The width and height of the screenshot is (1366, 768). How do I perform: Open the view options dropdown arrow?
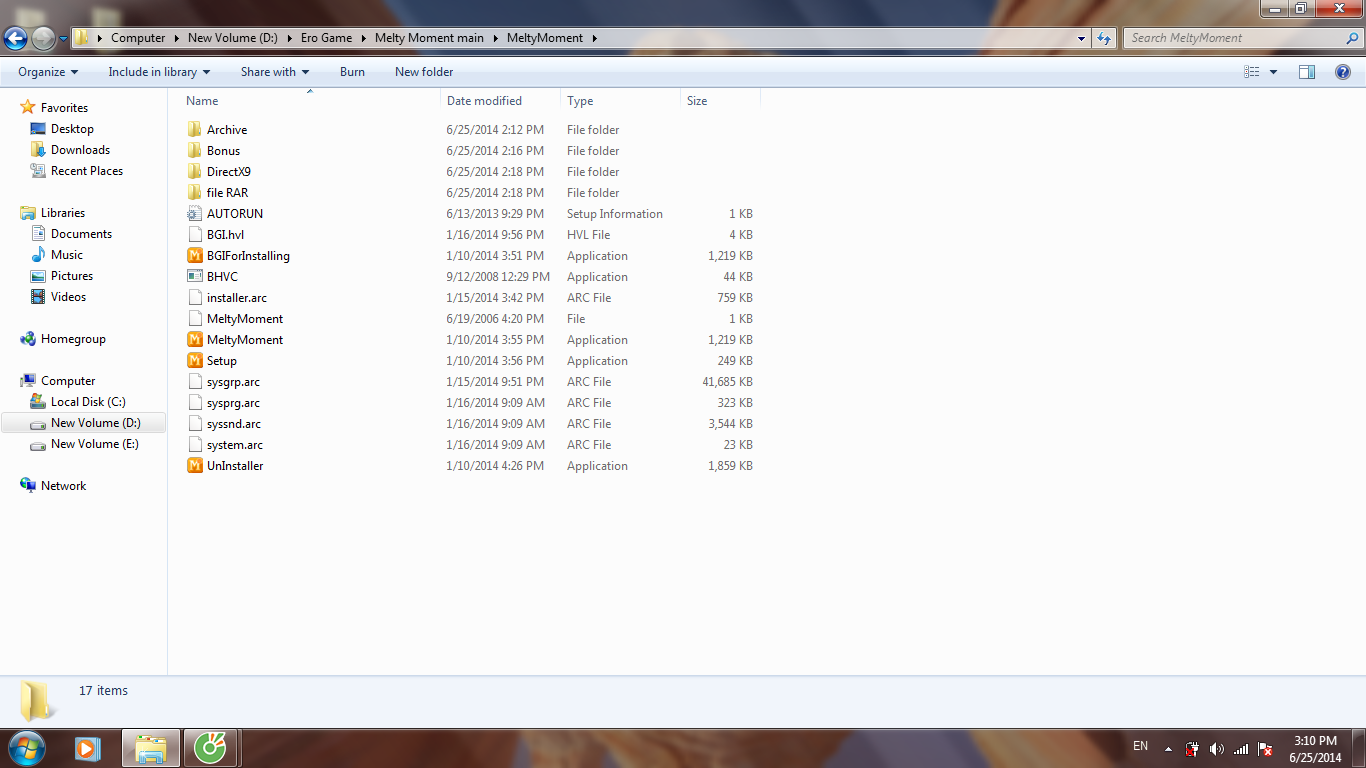coord(1273,72)
